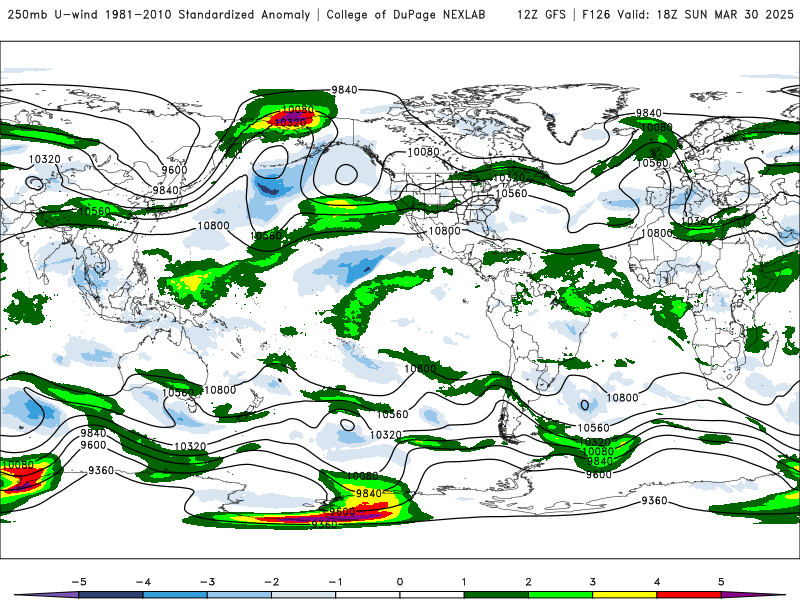Click the '9360' contour label south of Australia

(101, 470)
